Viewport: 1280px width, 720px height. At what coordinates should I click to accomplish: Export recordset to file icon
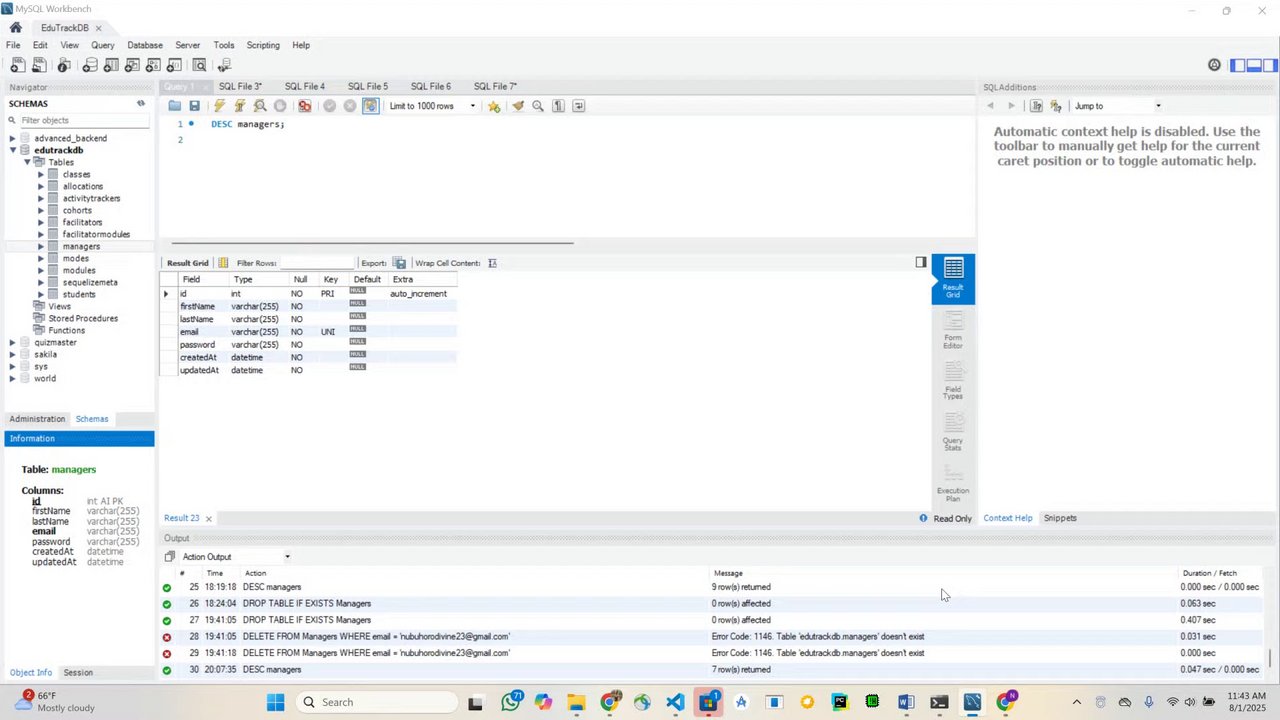tap(399, 263)
